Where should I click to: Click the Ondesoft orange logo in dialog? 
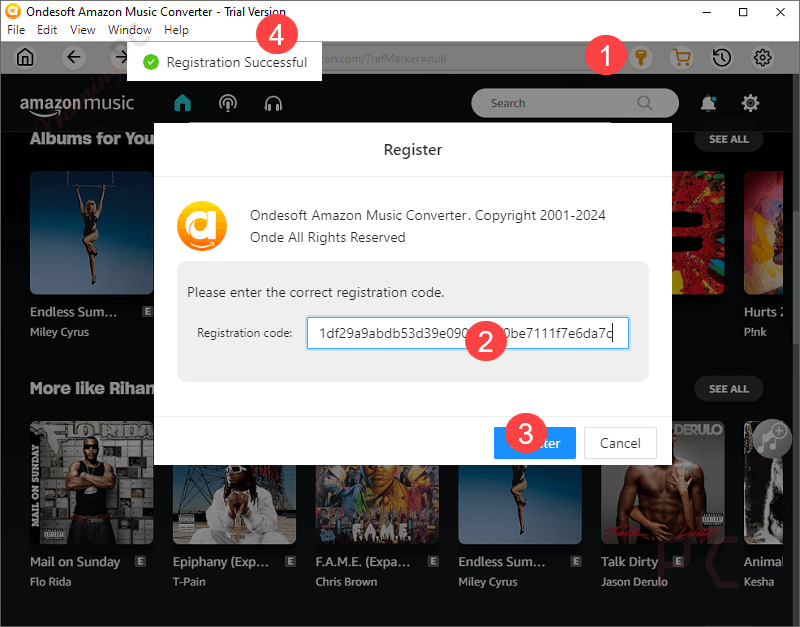point(202,226)
